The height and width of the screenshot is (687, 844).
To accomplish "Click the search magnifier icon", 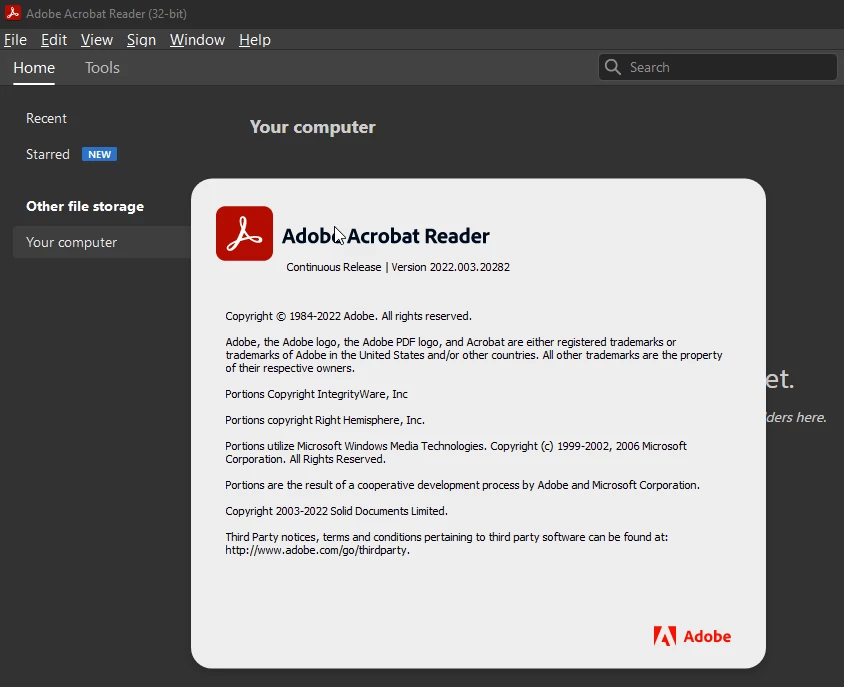I will 613,67.
